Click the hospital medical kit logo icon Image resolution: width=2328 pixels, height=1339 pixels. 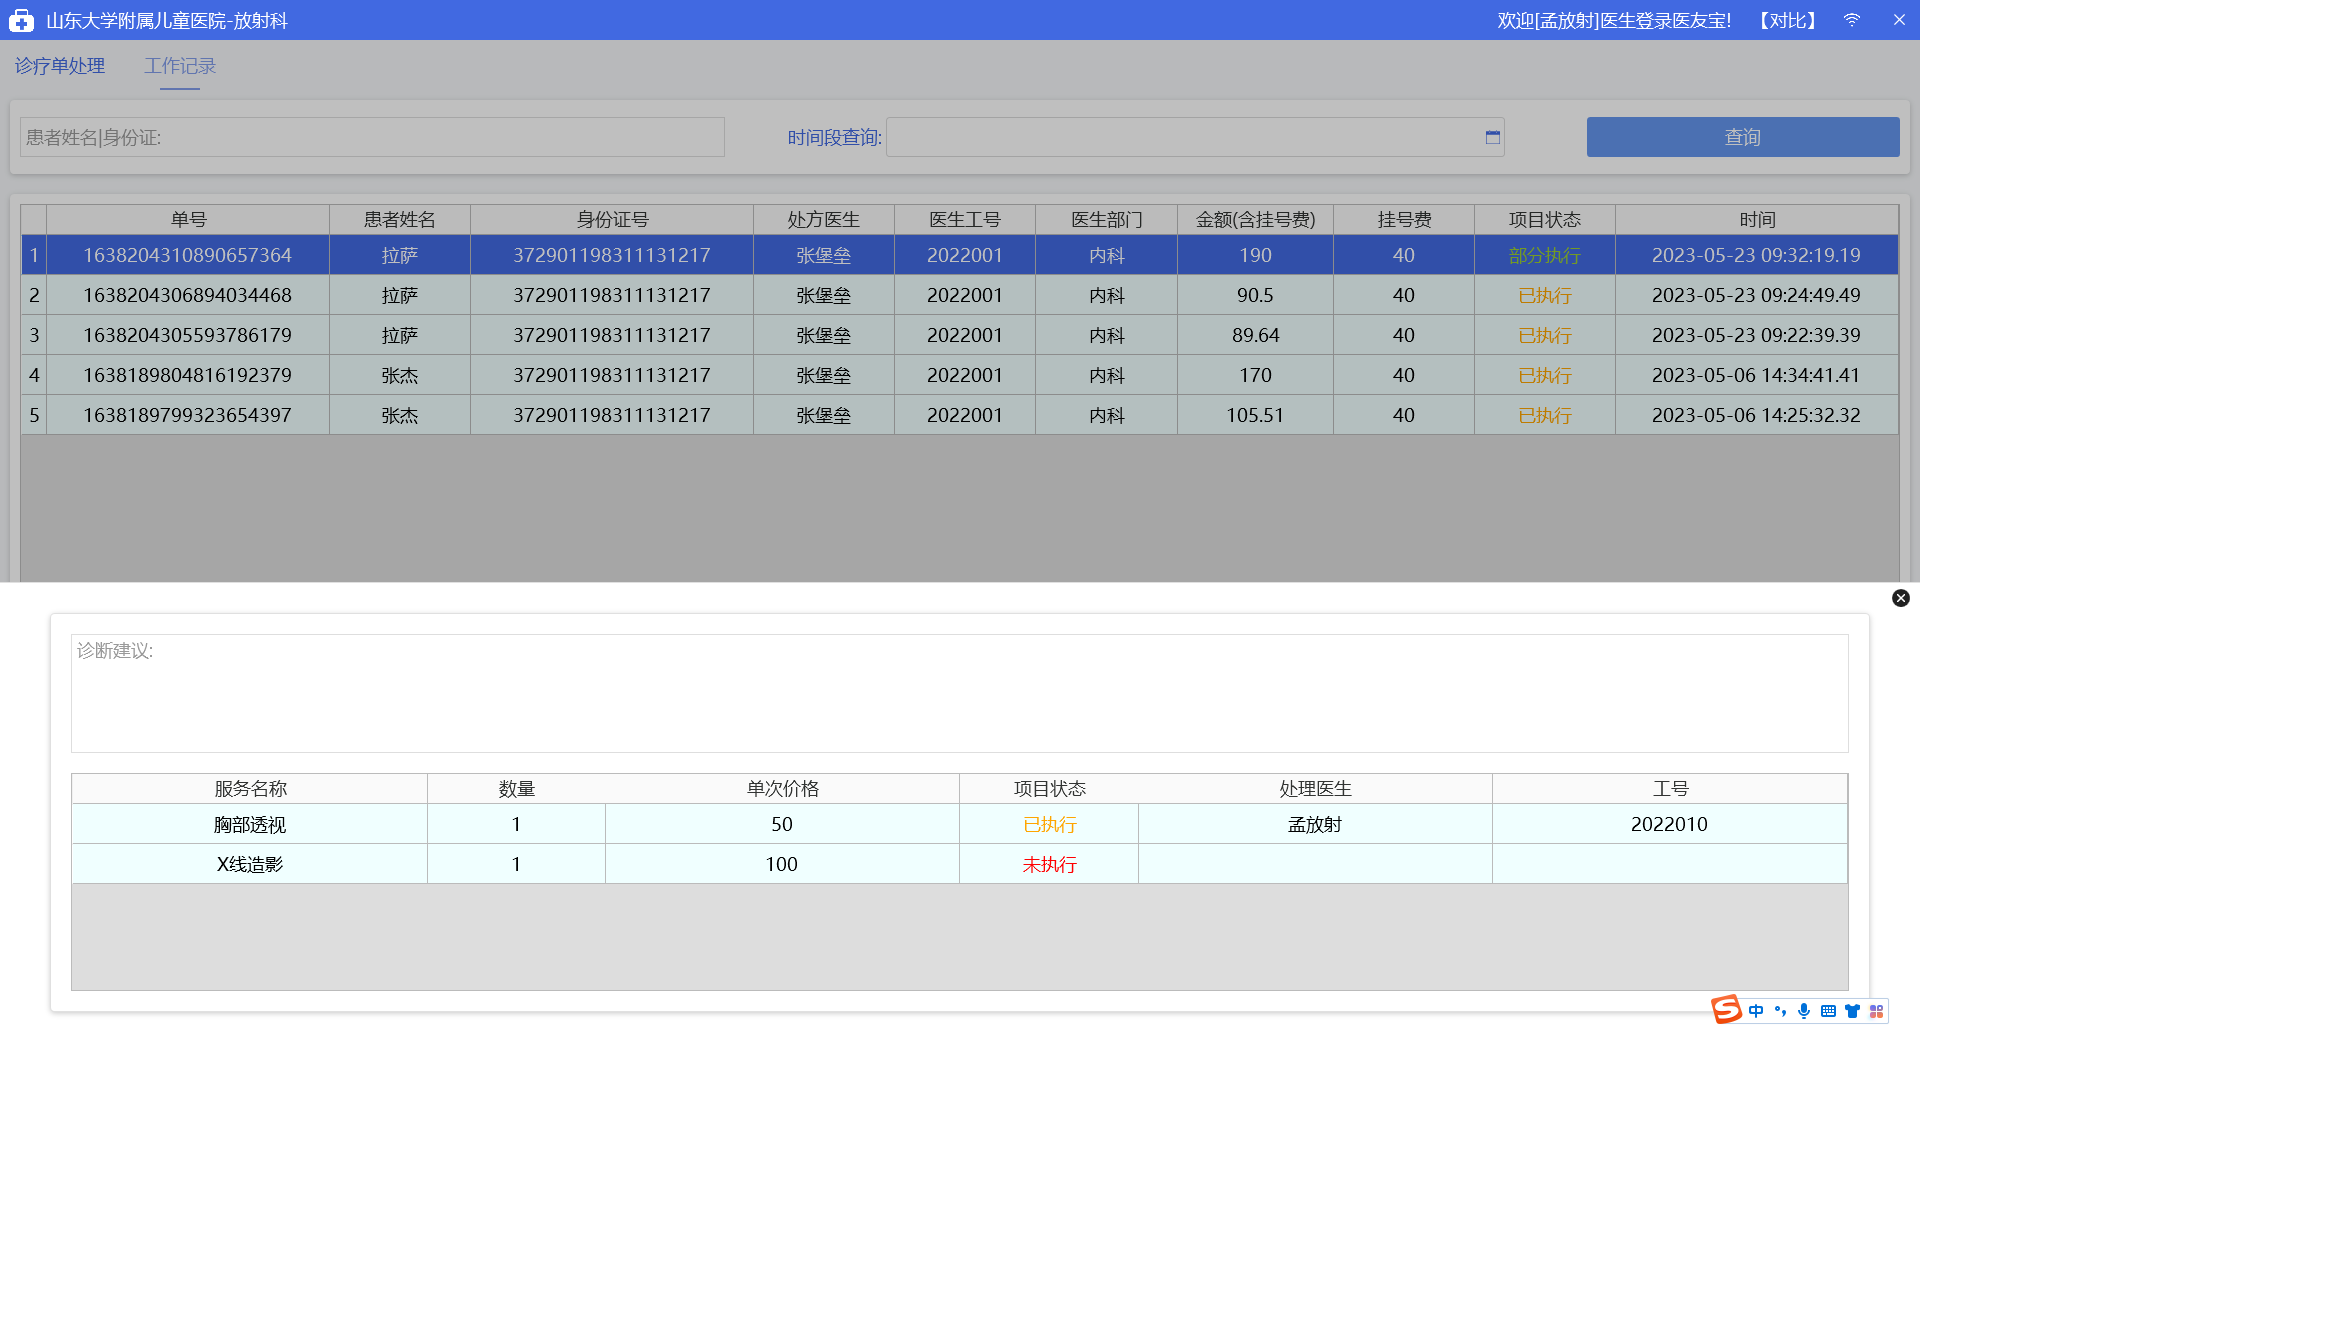pyautogui.click(x=21, y=20)
